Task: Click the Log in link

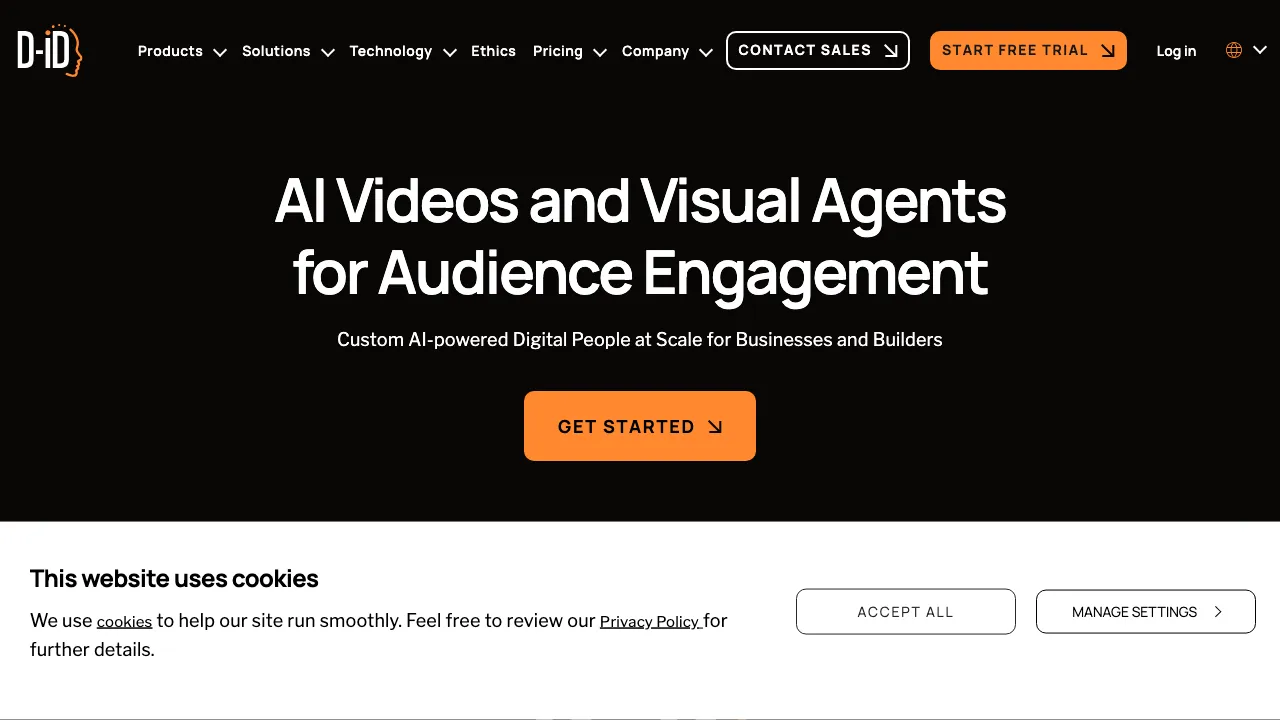Action: coord(1176,51)
